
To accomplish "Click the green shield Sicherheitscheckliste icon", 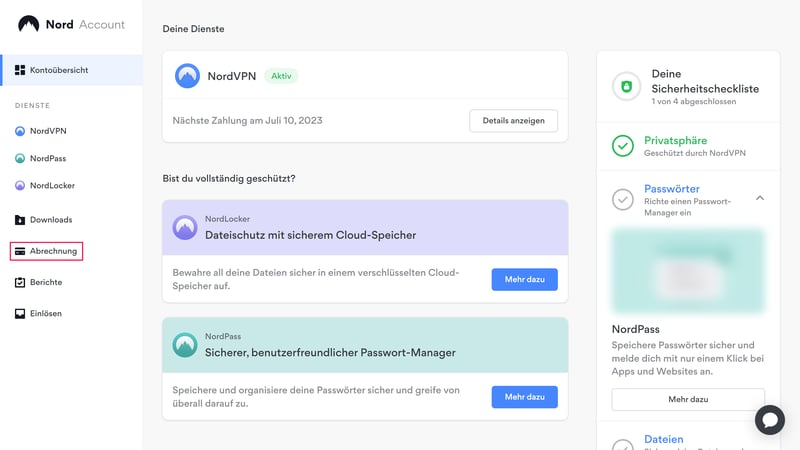I will (x=624, y=88).
